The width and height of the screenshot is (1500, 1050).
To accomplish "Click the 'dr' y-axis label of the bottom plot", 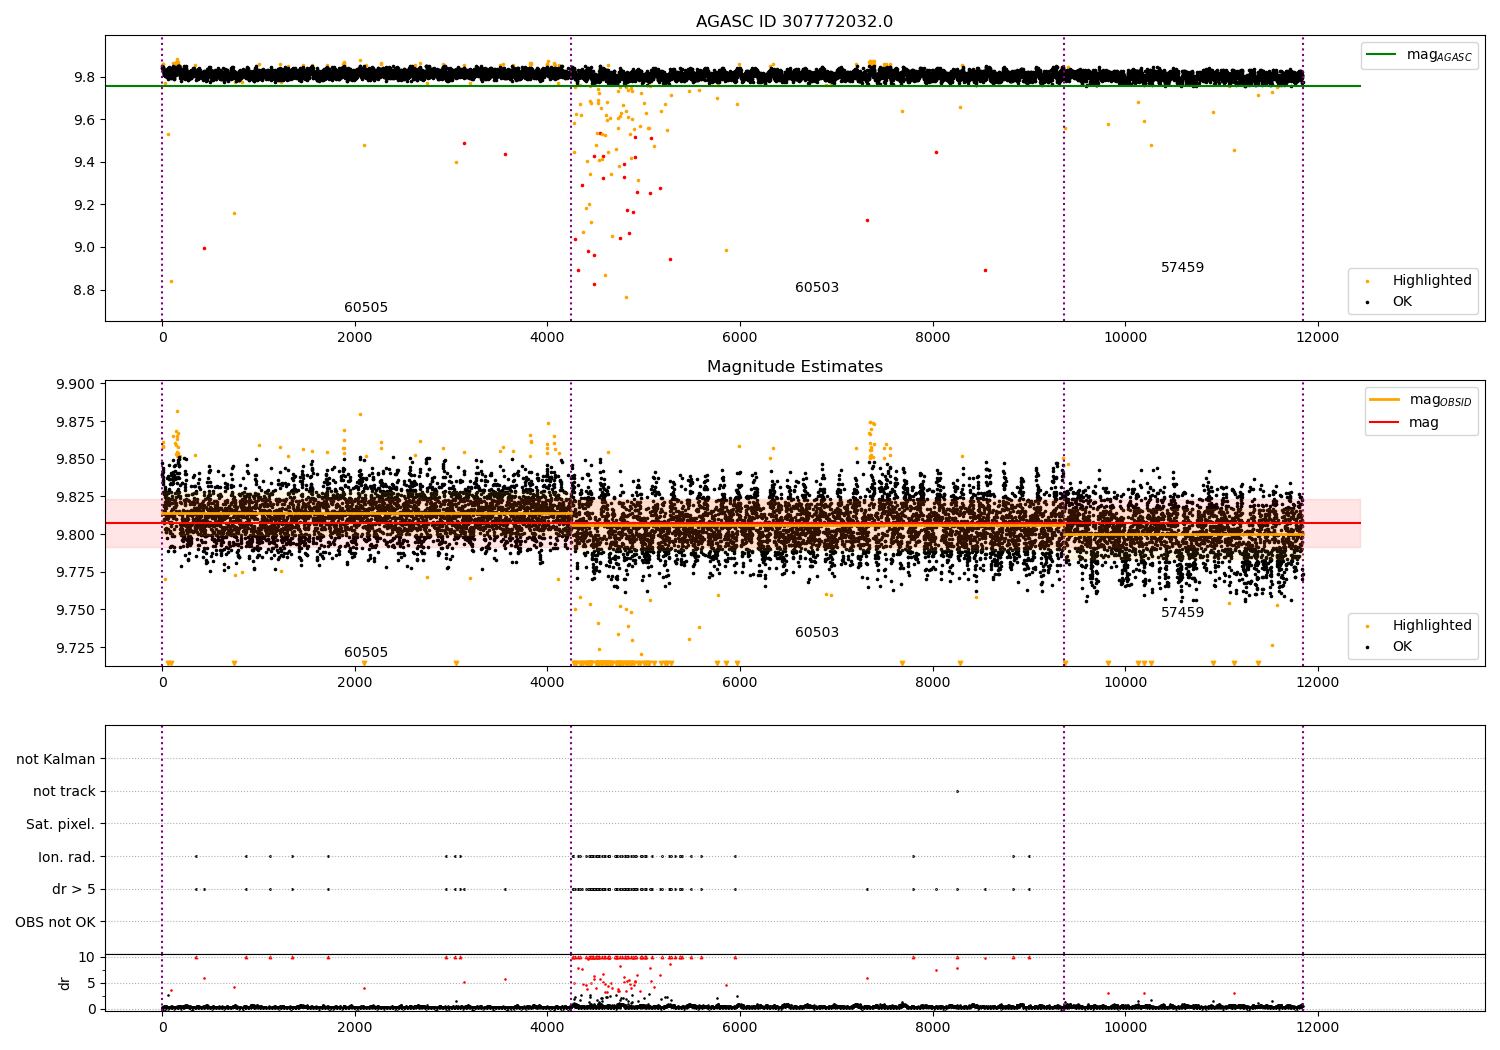I will 65,983.
